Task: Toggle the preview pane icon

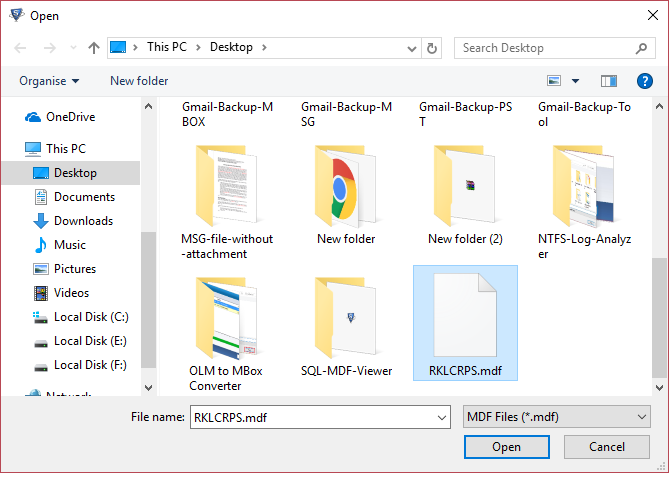Action: tap(609, 81)
